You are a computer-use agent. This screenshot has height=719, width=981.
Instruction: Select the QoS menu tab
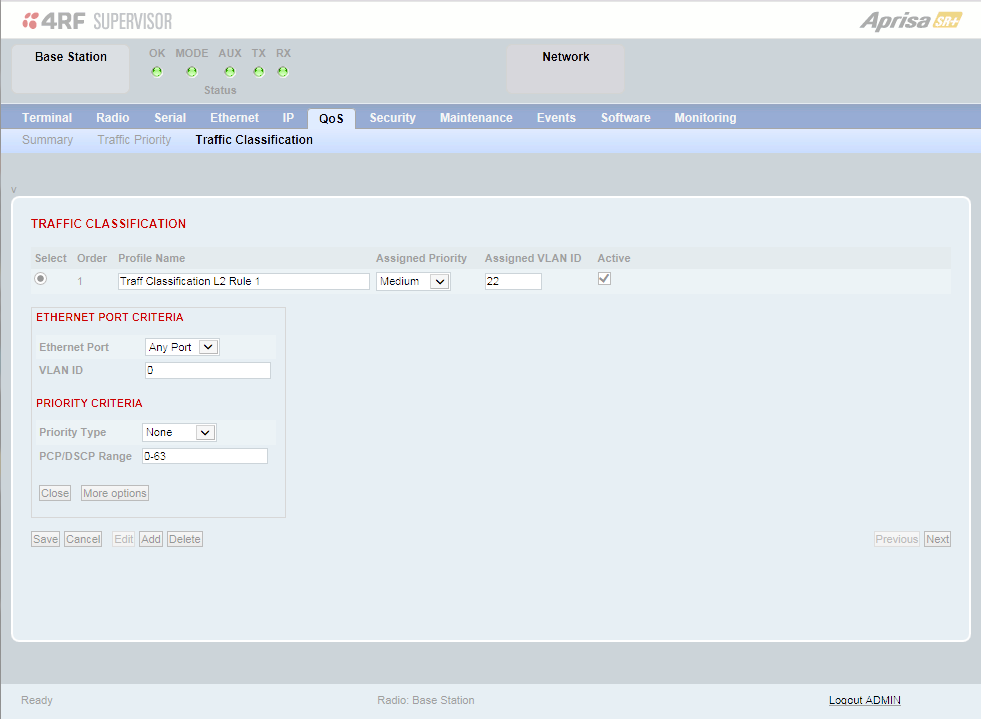point(332,118)
